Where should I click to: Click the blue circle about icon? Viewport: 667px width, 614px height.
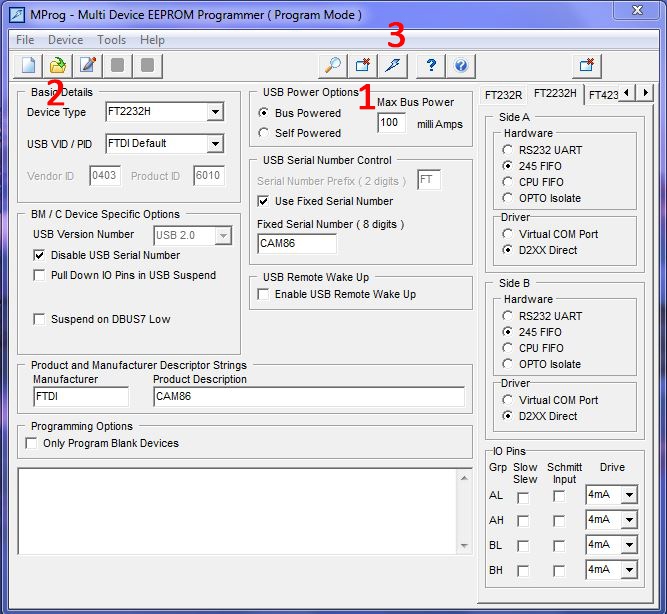[x=461, y=66]
